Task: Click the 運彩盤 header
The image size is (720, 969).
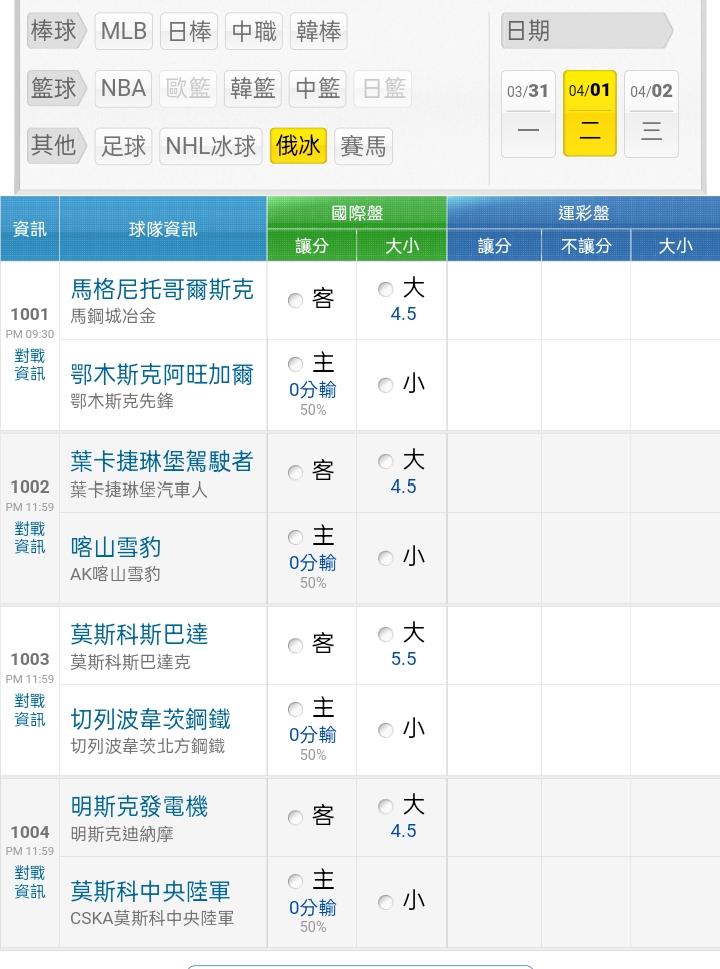Action: click(583, 213)
